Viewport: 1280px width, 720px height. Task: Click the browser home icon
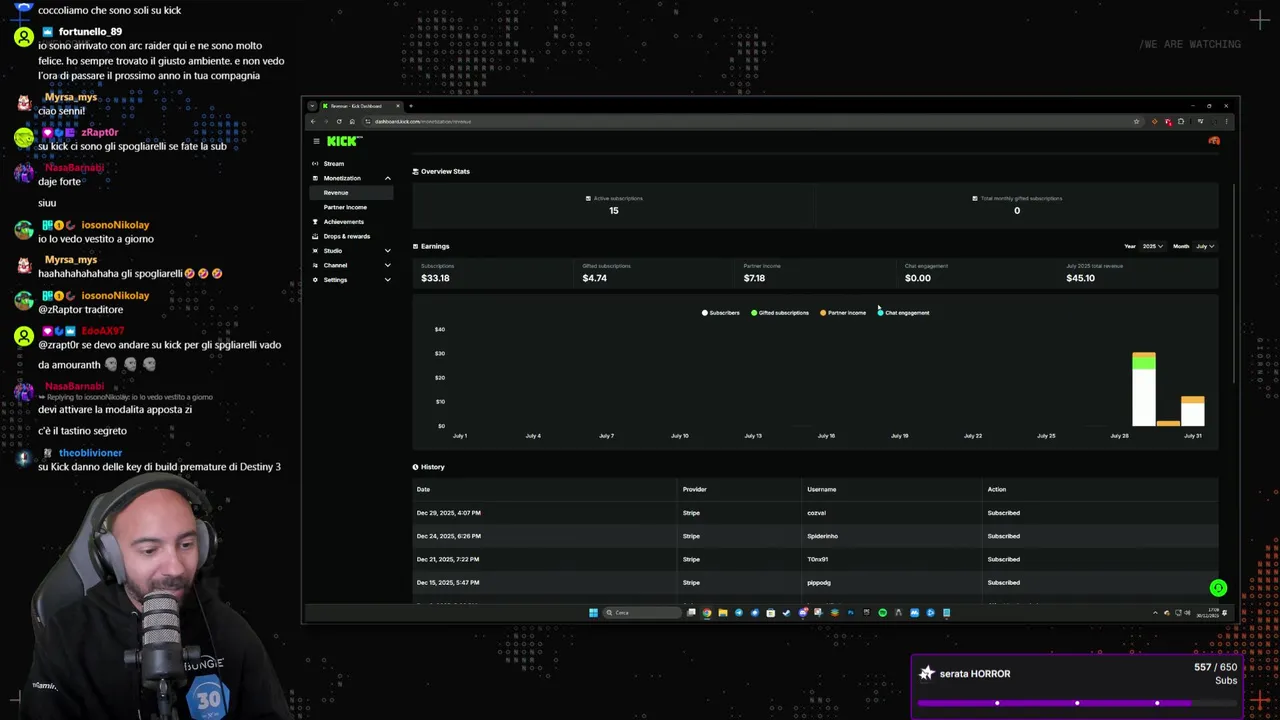click(352, 121)
